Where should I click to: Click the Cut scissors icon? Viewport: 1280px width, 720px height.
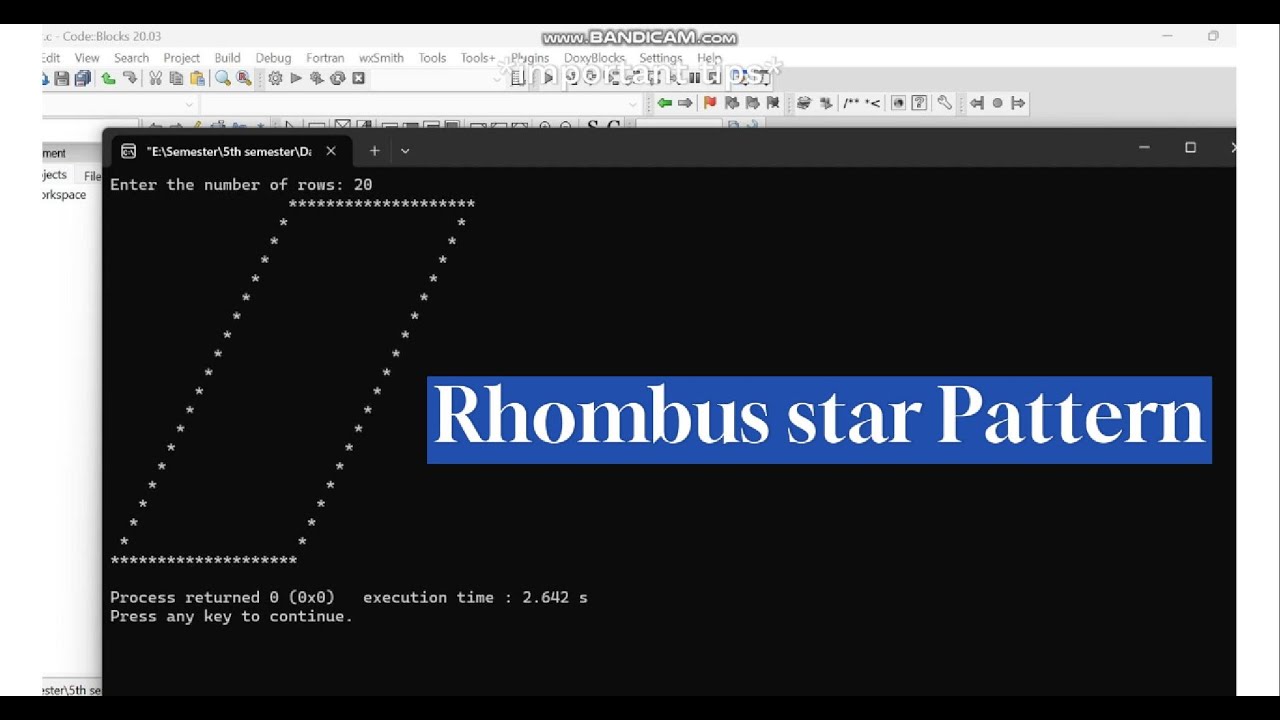click(x=155, y=78)
